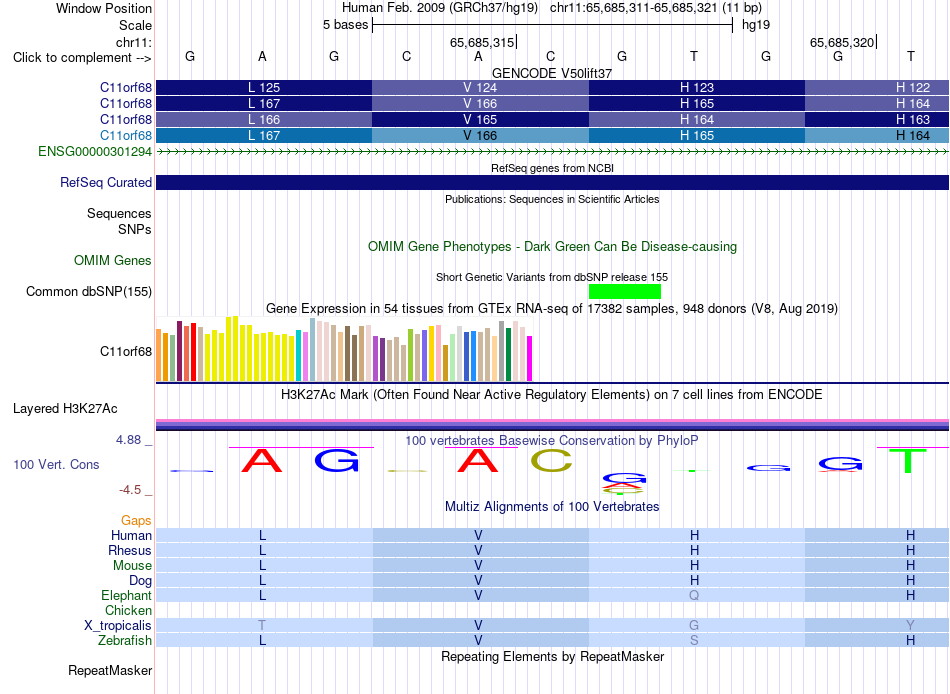Select the C11orf68 label beside GTEx bars

[125, 352]
